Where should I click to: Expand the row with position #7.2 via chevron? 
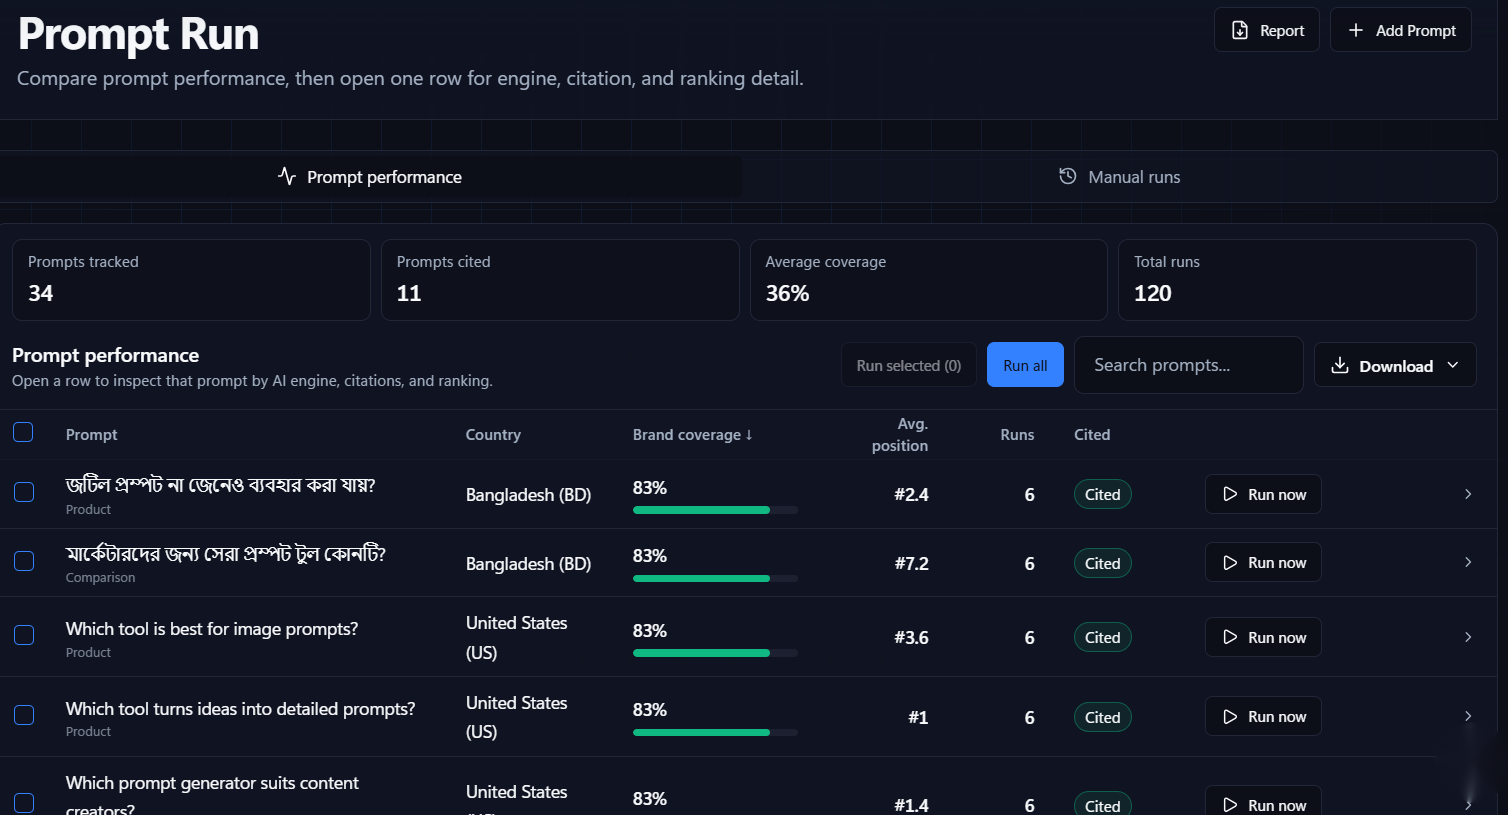tap(1468, 562)
